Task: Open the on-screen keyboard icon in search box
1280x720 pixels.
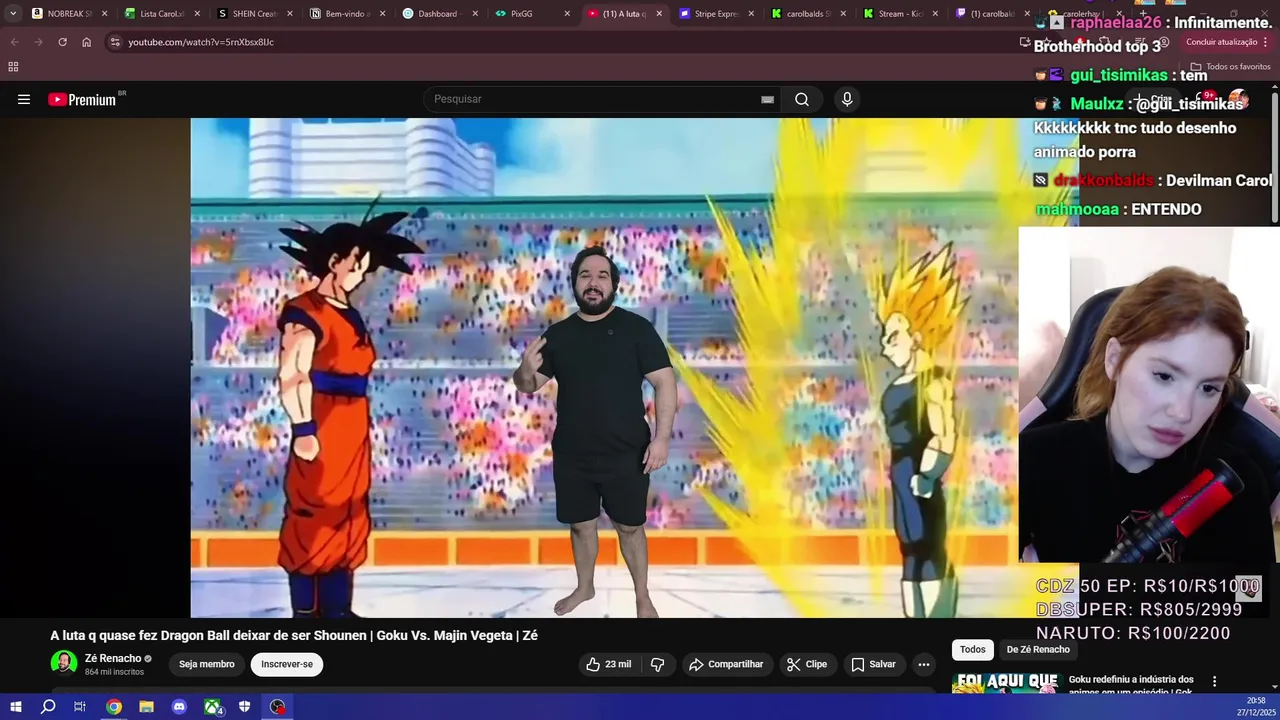Action: pos(767,99)
